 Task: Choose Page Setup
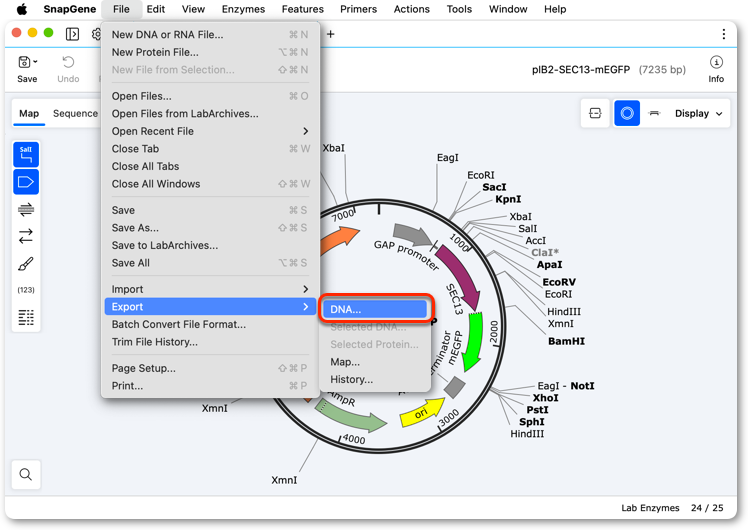click(x=210, y=368)
